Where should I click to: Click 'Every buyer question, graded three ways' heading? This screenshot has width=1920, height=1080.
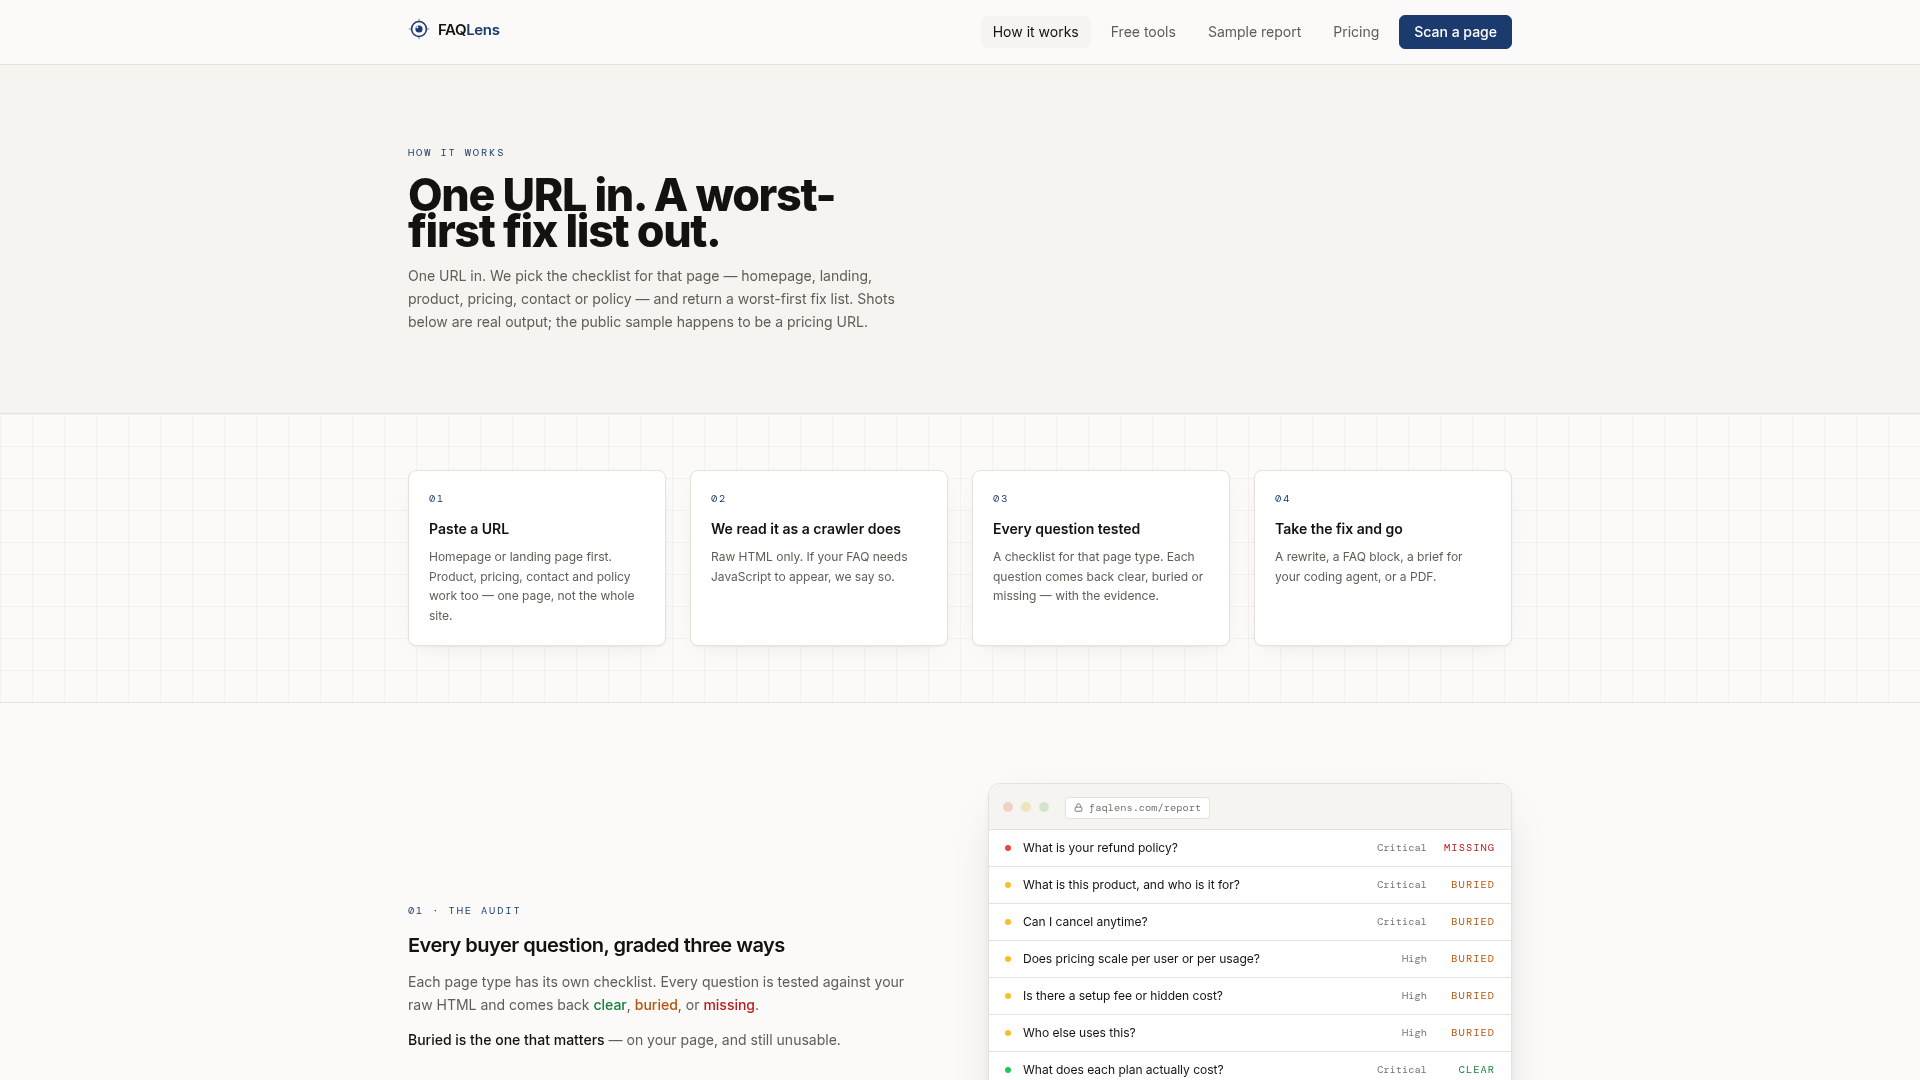point(596,945)
